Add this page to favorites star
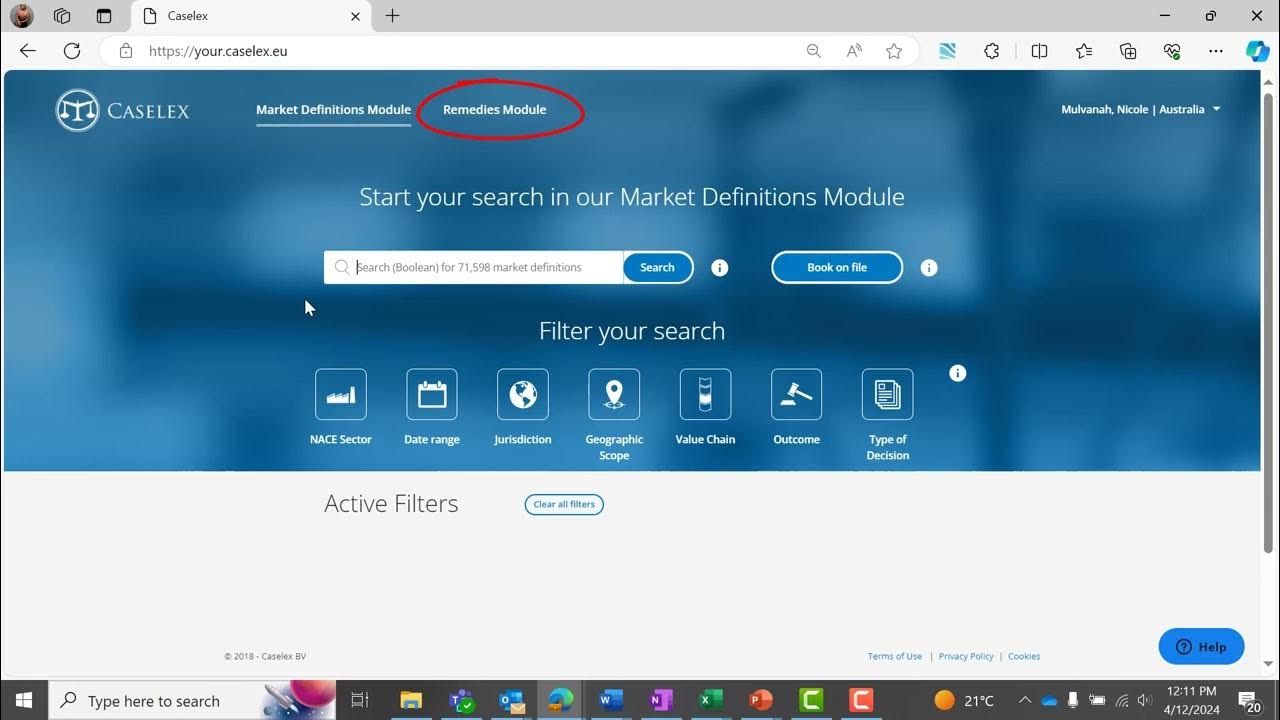This screenshot has height=720, width=1280. [x=894, y=51]
